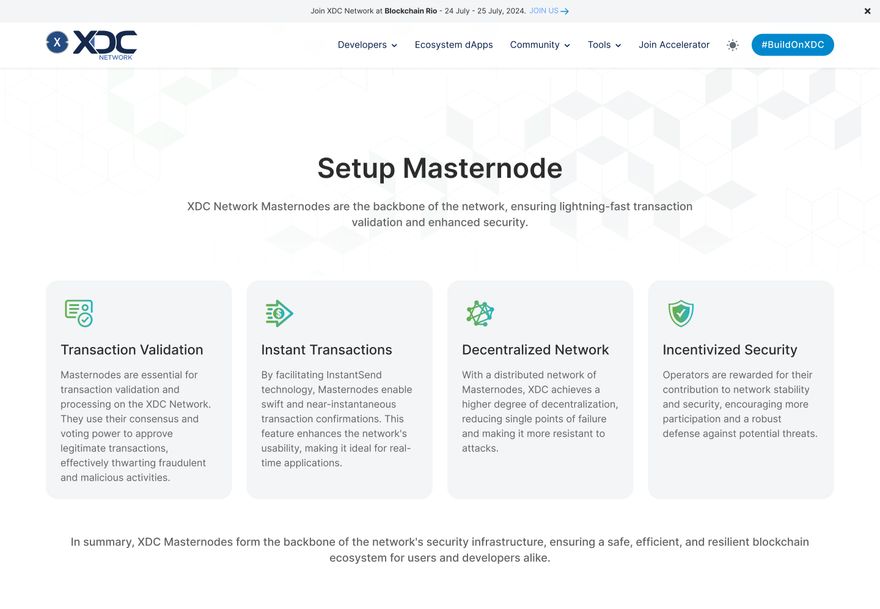Go to the Join Accelerator page
The image size is (880, 609).
(674, 45)
